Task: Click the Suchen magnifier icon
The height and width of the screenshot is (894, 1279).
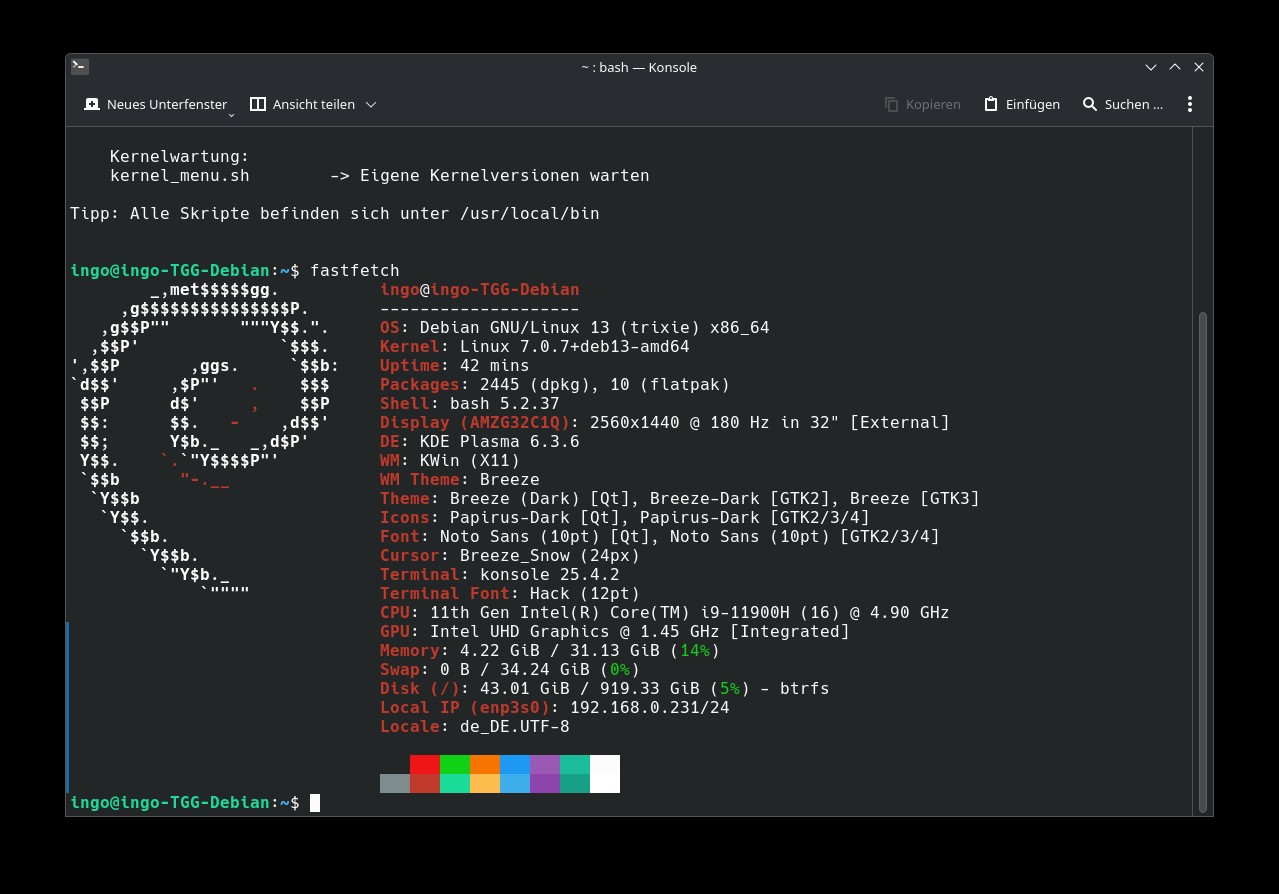Action: (x=1090, y=104)
